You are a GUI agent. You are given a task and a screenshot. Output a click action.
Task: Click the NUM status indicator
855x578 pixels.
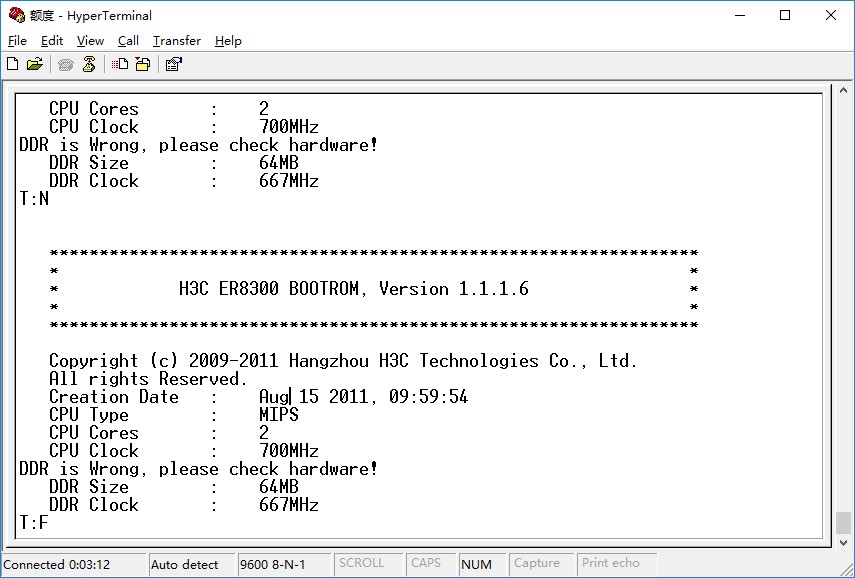(x=482, y=564)
